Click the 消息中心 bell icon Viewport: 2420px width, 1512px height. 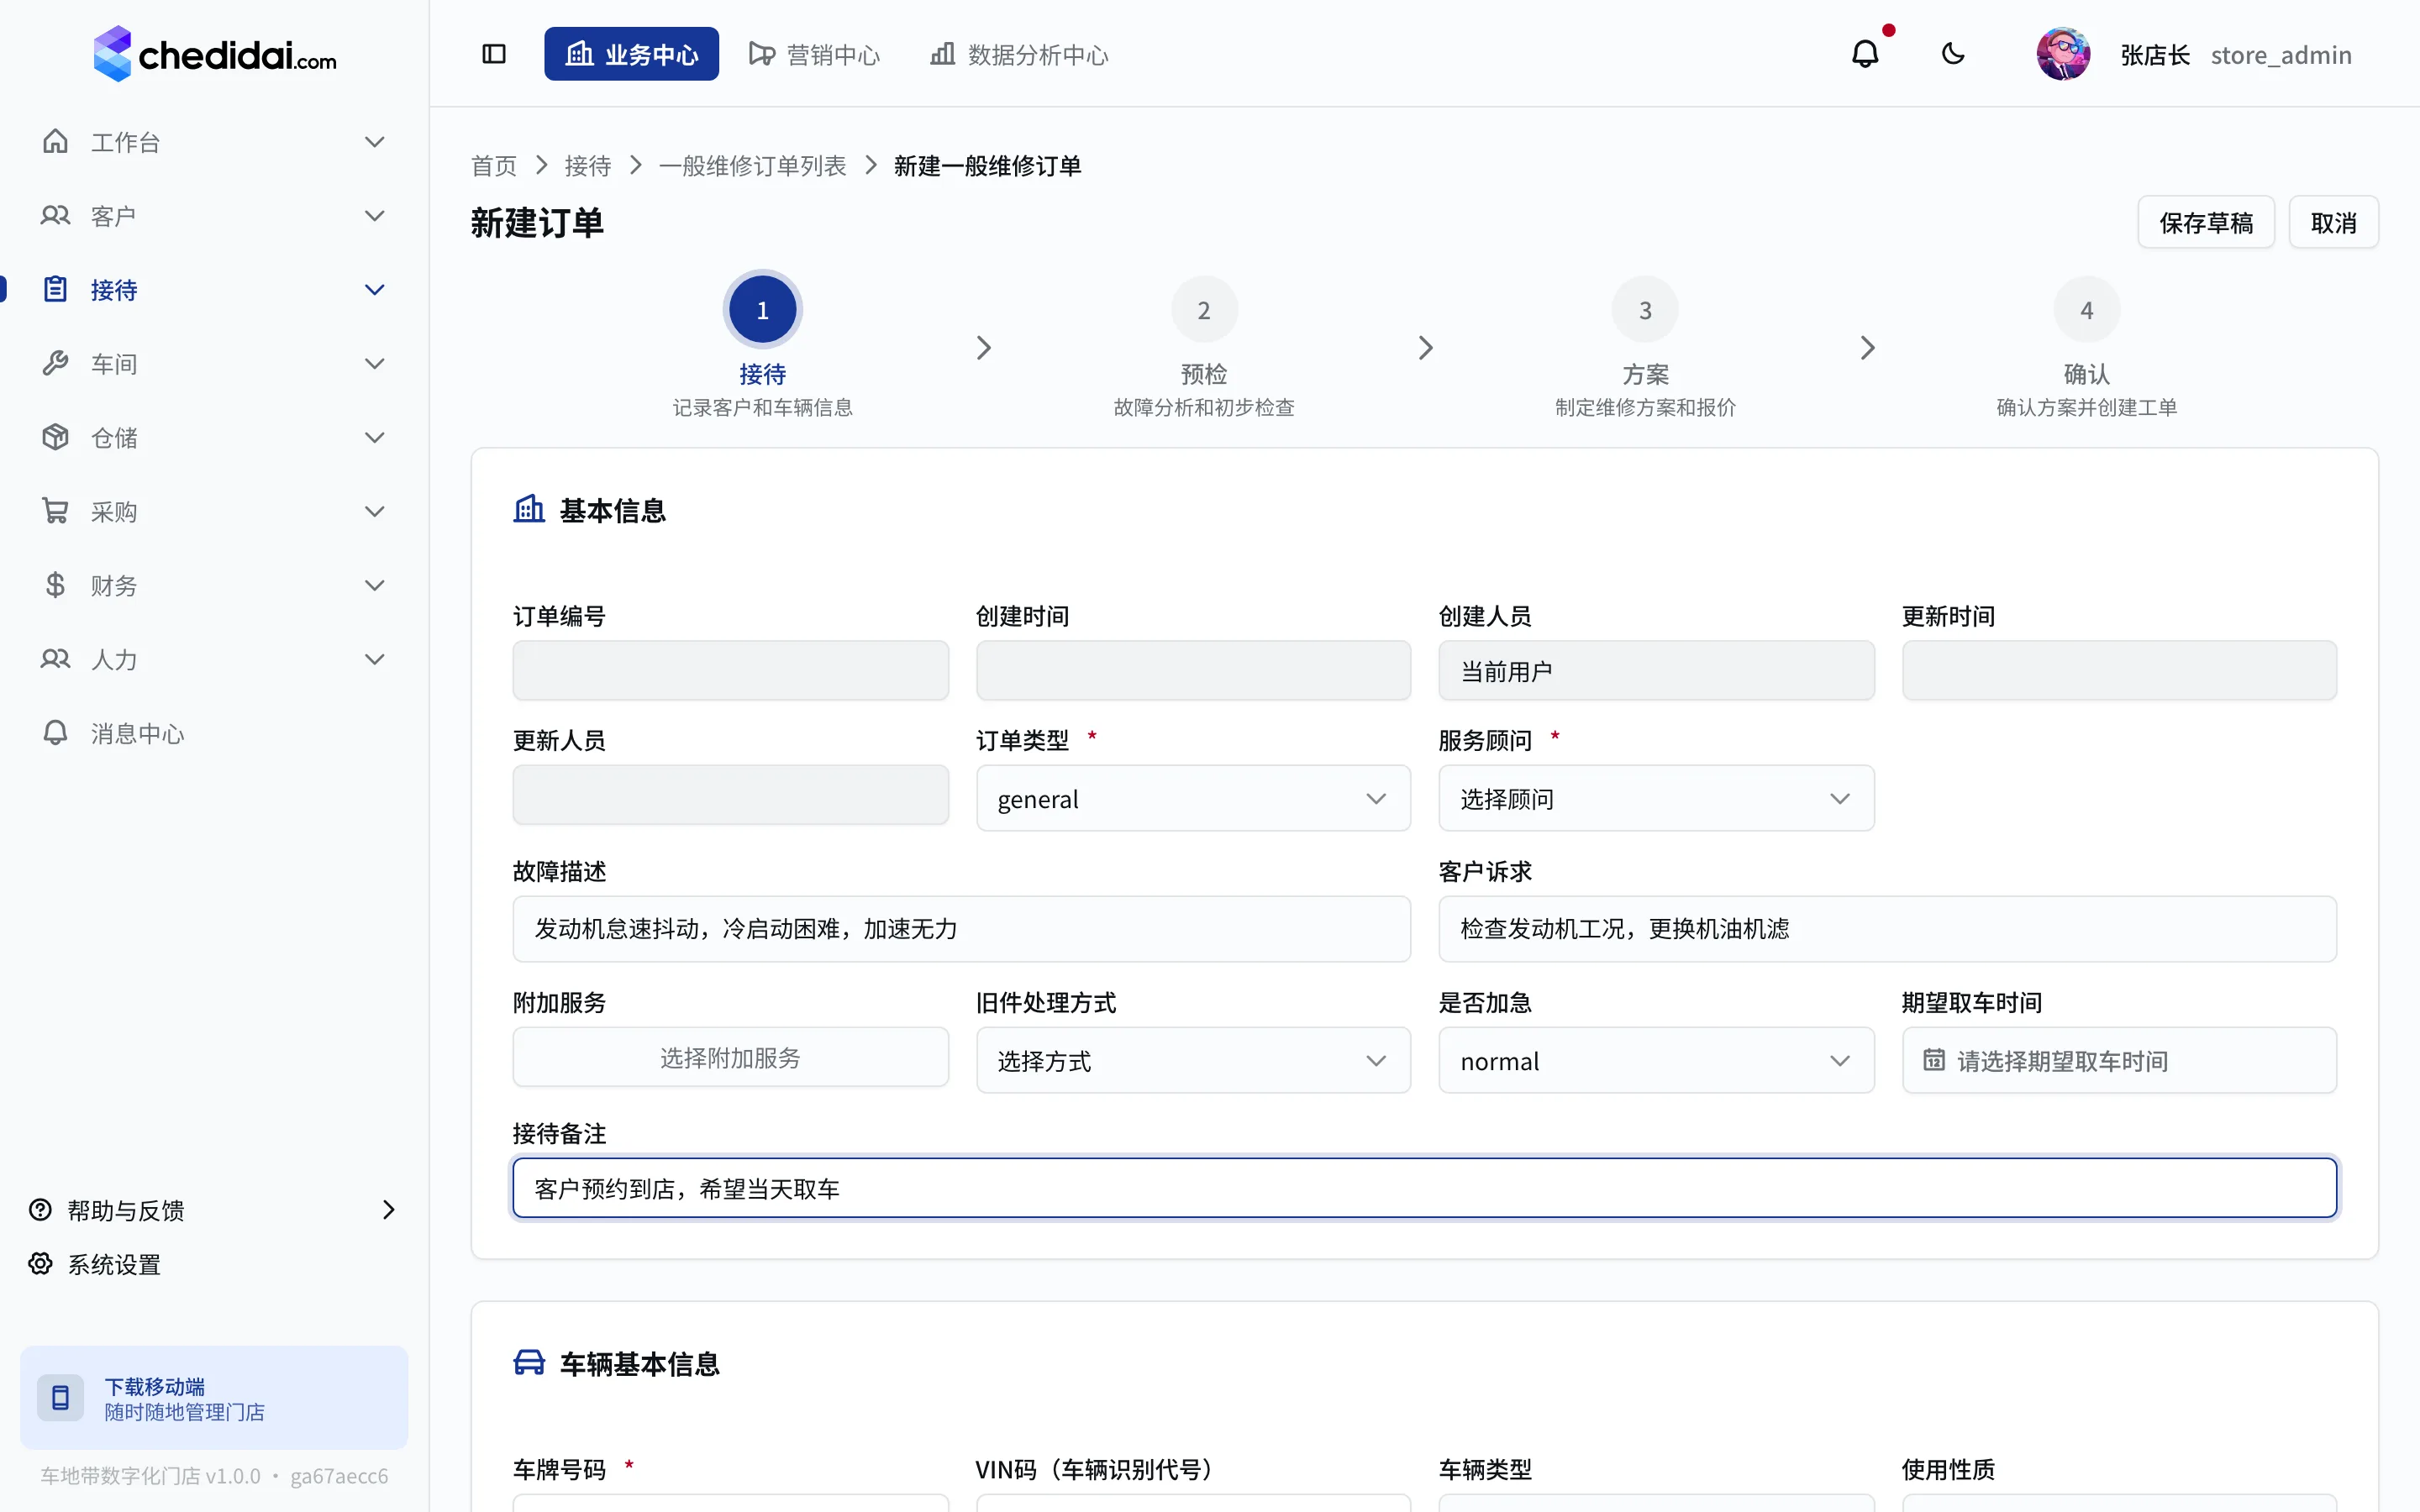[55, 733]
